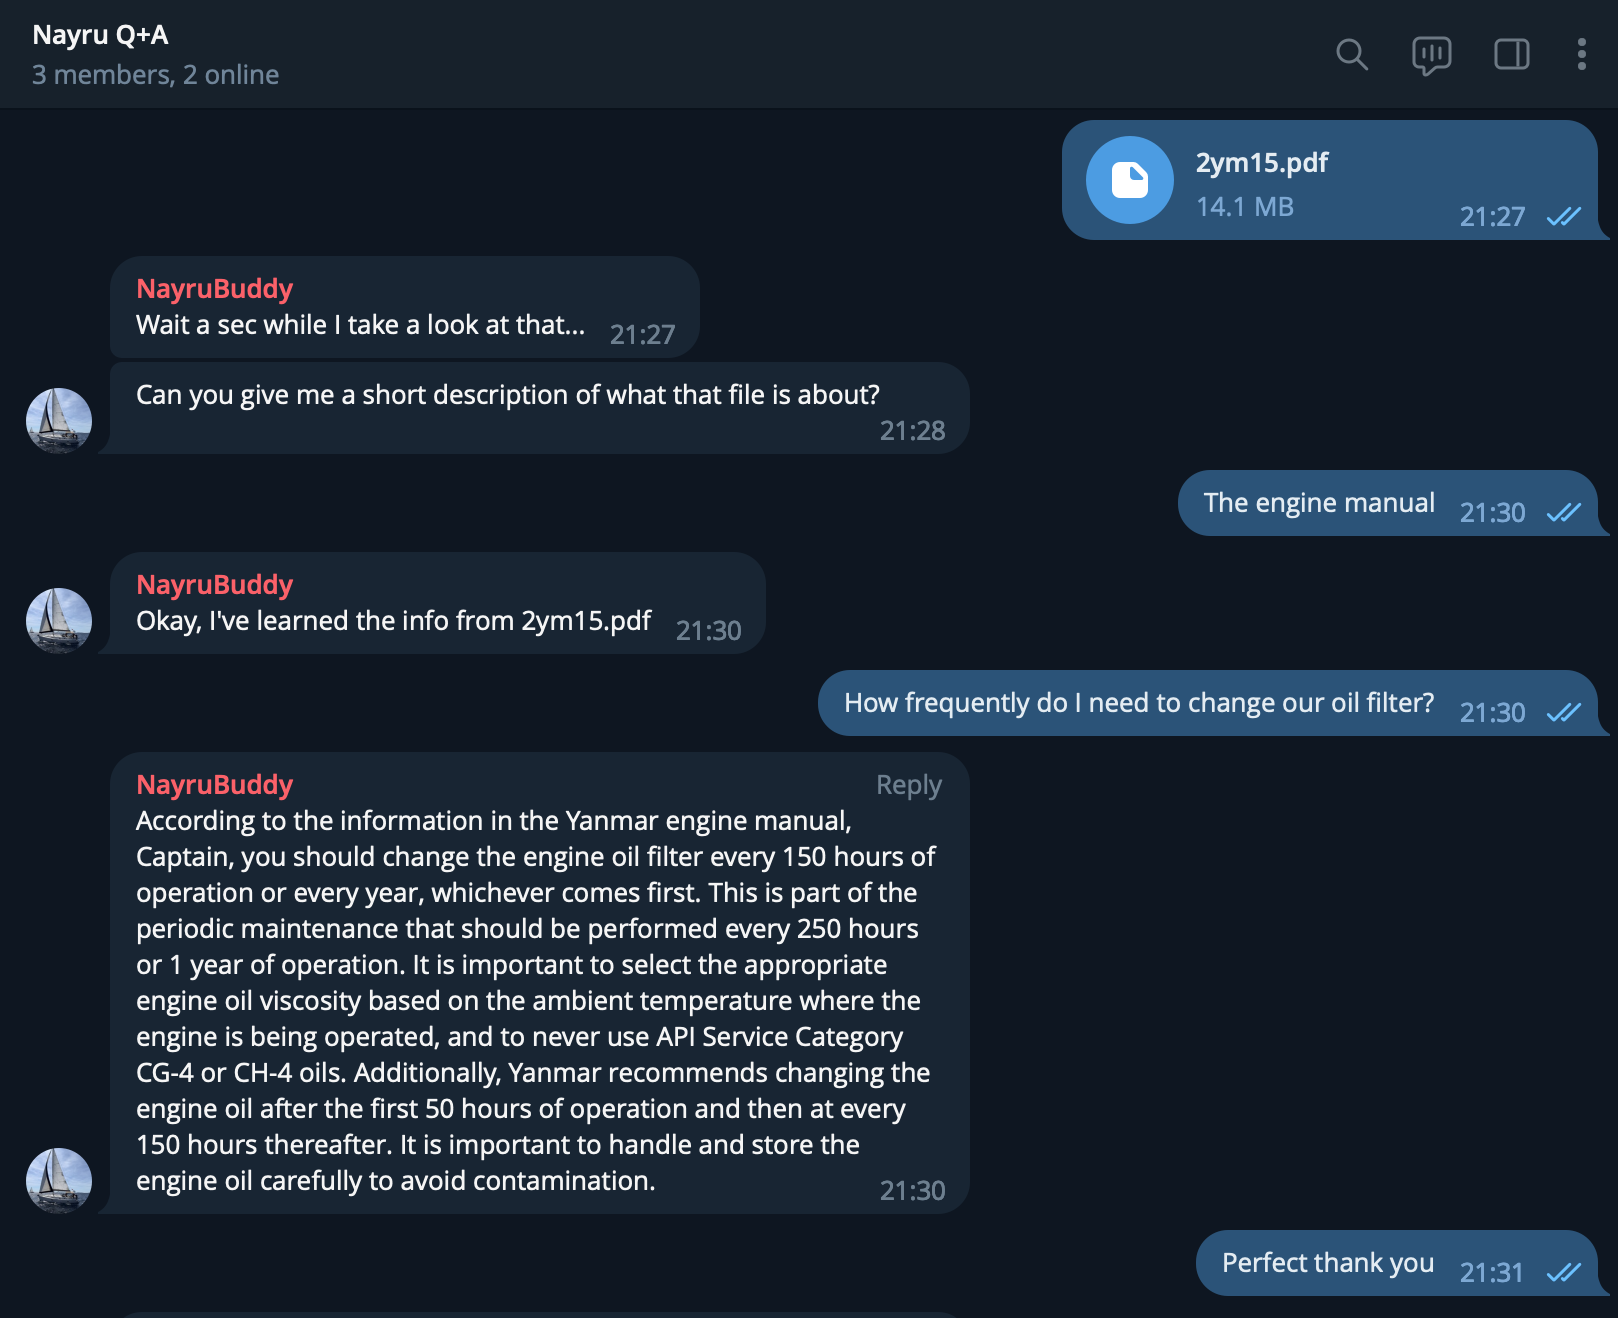1618x1318 pixels.
Task: Open the three-dot more options menu
Action: [1581, 54]
